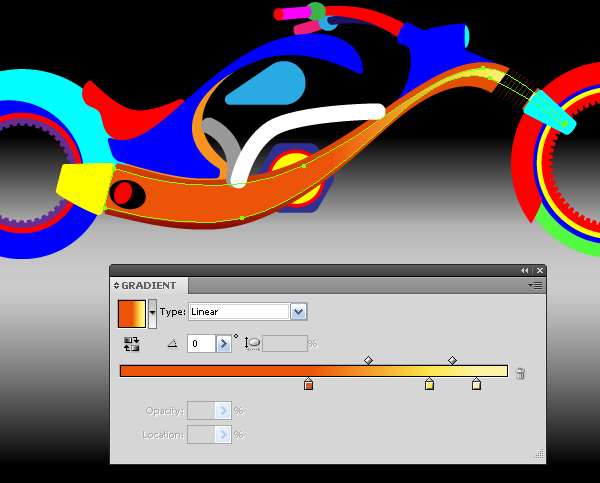Screen dimensions: 600x483
Task: Delete gradient stop with trash icon
Action: point(520,373)
